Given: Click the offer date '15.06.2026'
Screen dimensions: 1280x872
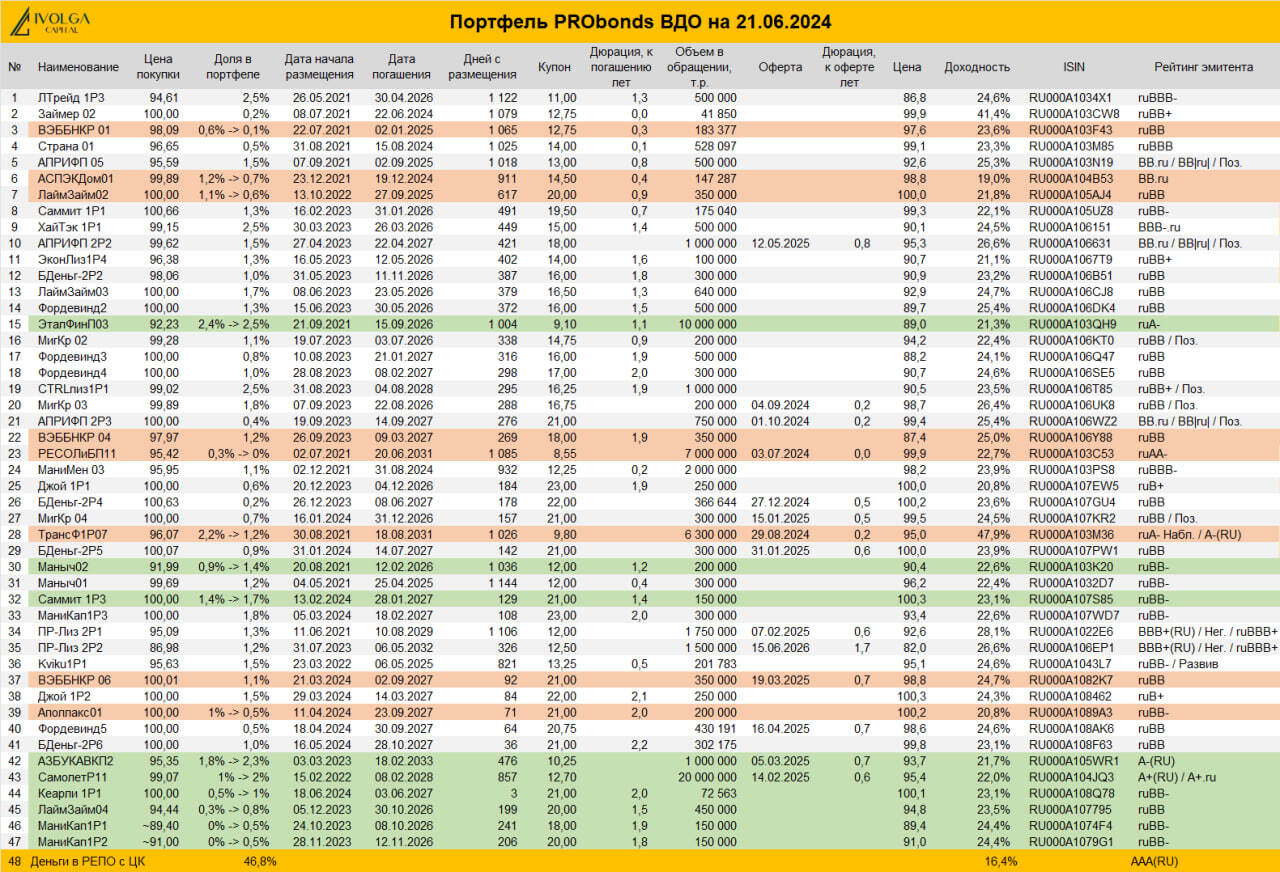Looking at the screenshot, I should tap(780, 647).
